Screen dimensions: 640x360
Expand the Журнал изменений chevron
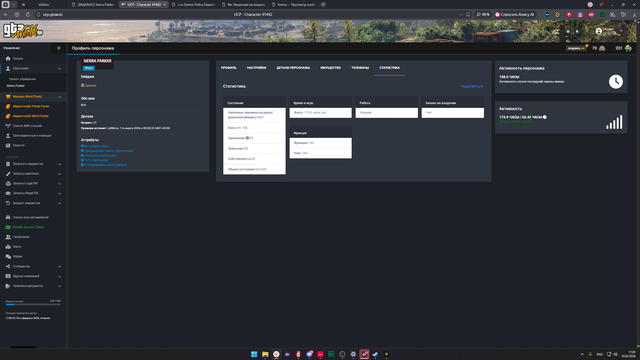tap(60, 276)
